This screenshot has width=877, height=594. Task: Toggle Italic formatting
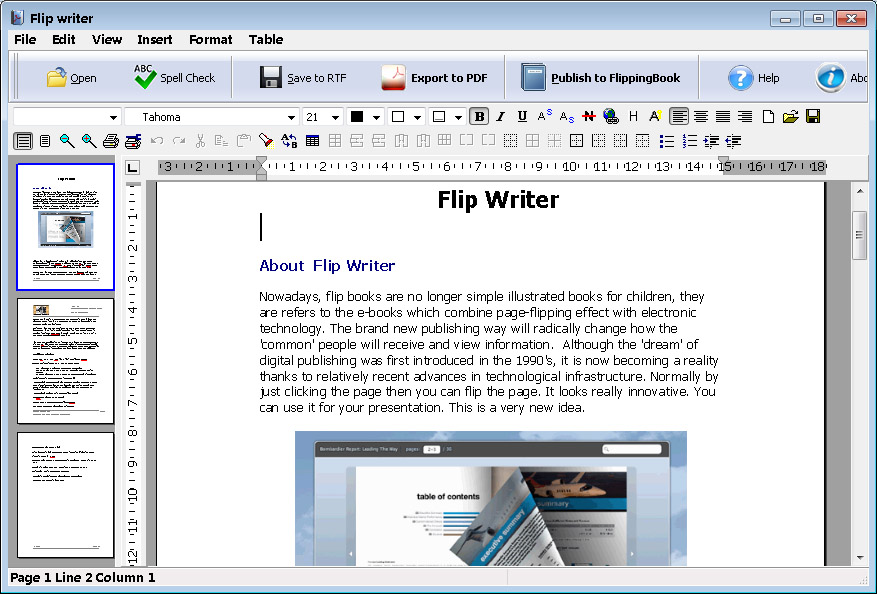[x=501, y=116]
